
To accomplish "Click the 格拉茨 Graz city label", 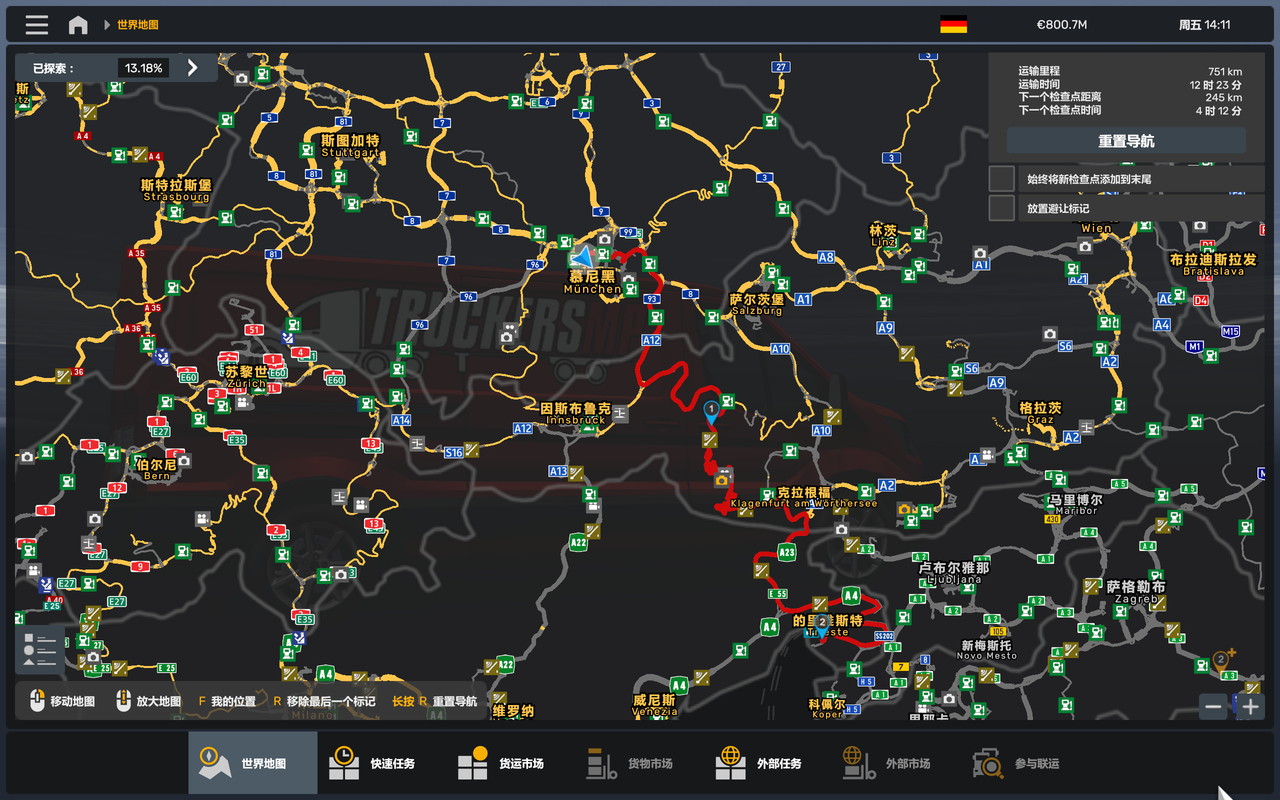I will [x=1040, y=413].
